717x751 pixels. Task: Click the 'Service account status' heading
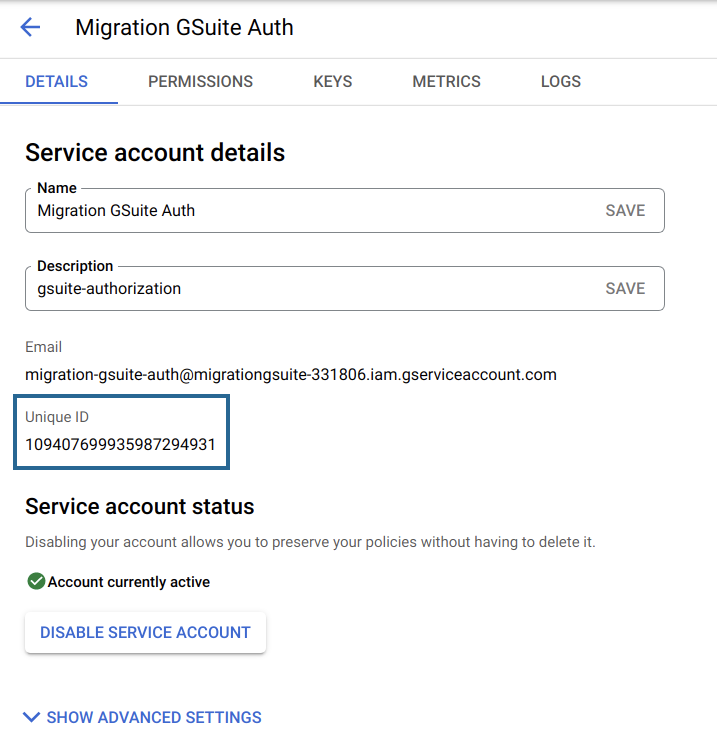[x=139, y=506]
